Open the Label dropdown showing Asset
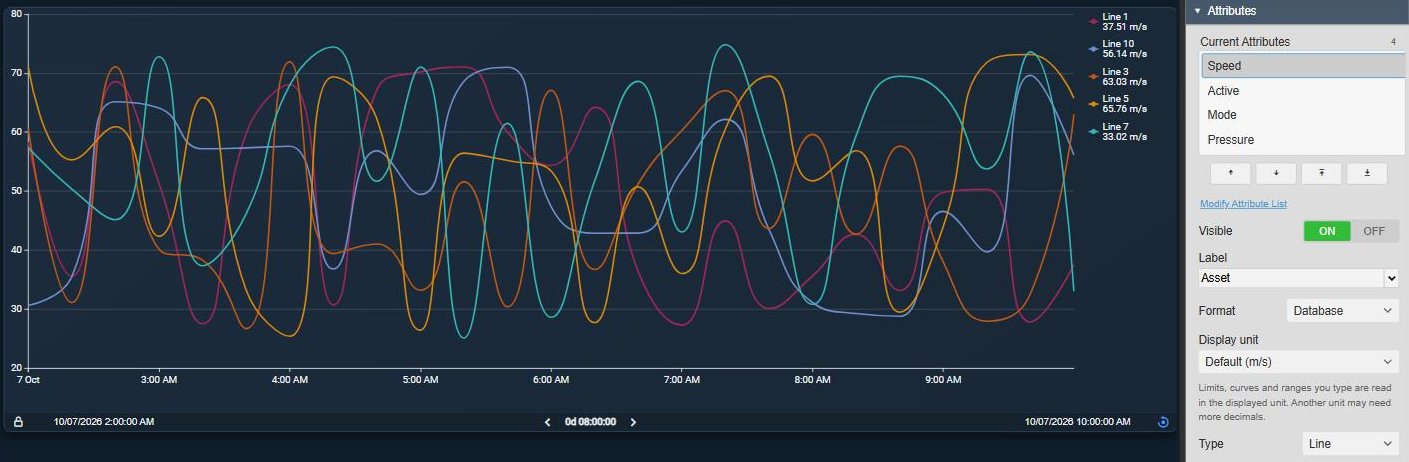 (x=1298, y=278)
